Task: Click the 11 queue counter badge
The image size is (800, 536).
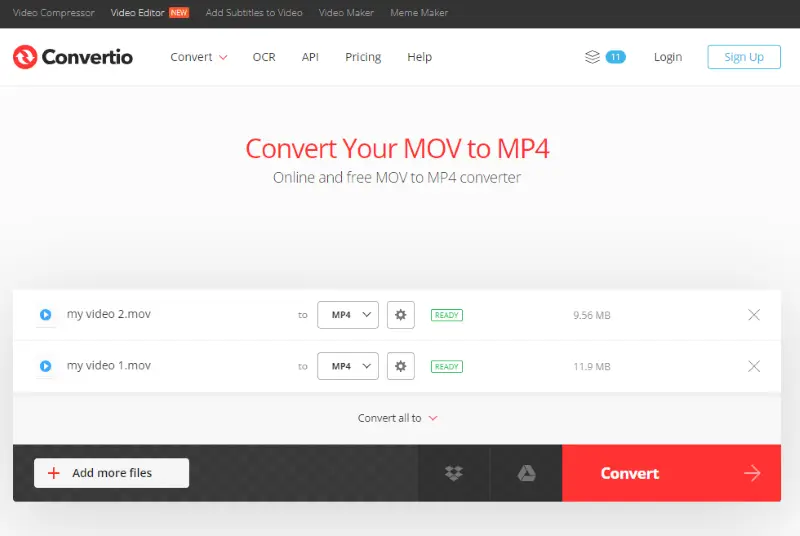Action: [x=615, y=57]
